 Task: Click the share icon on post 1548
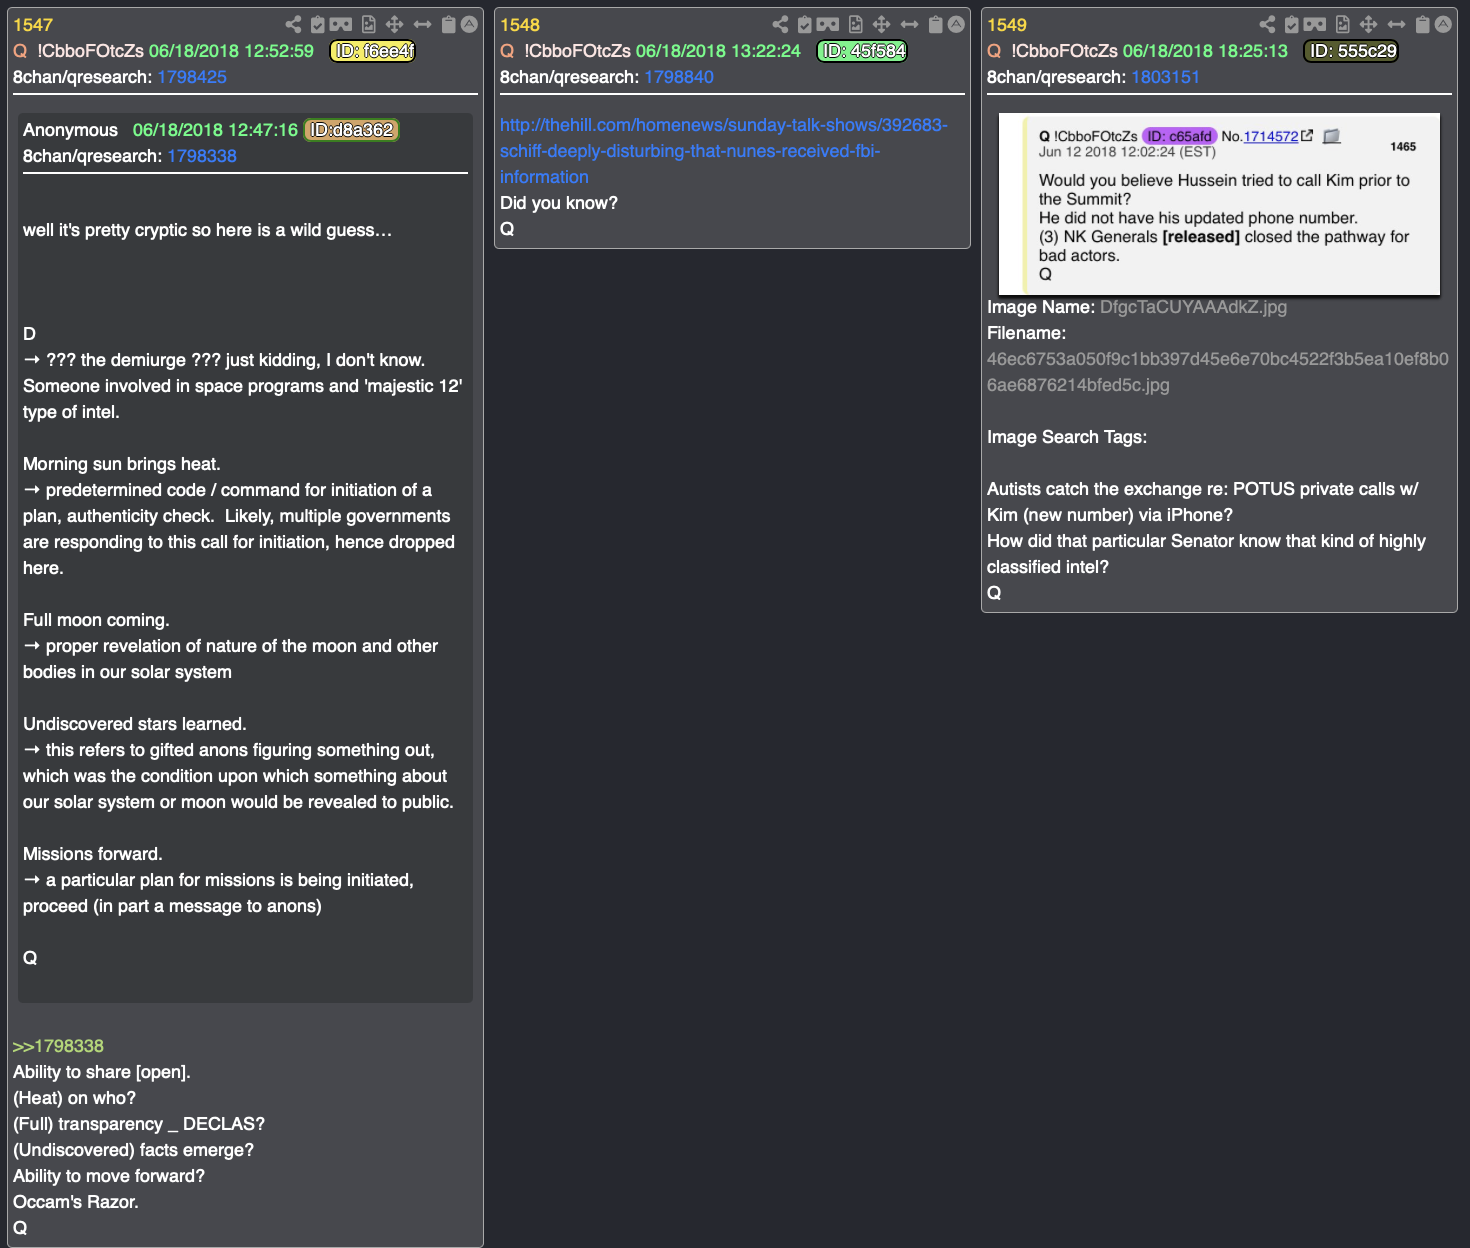[x=780, y=24]
